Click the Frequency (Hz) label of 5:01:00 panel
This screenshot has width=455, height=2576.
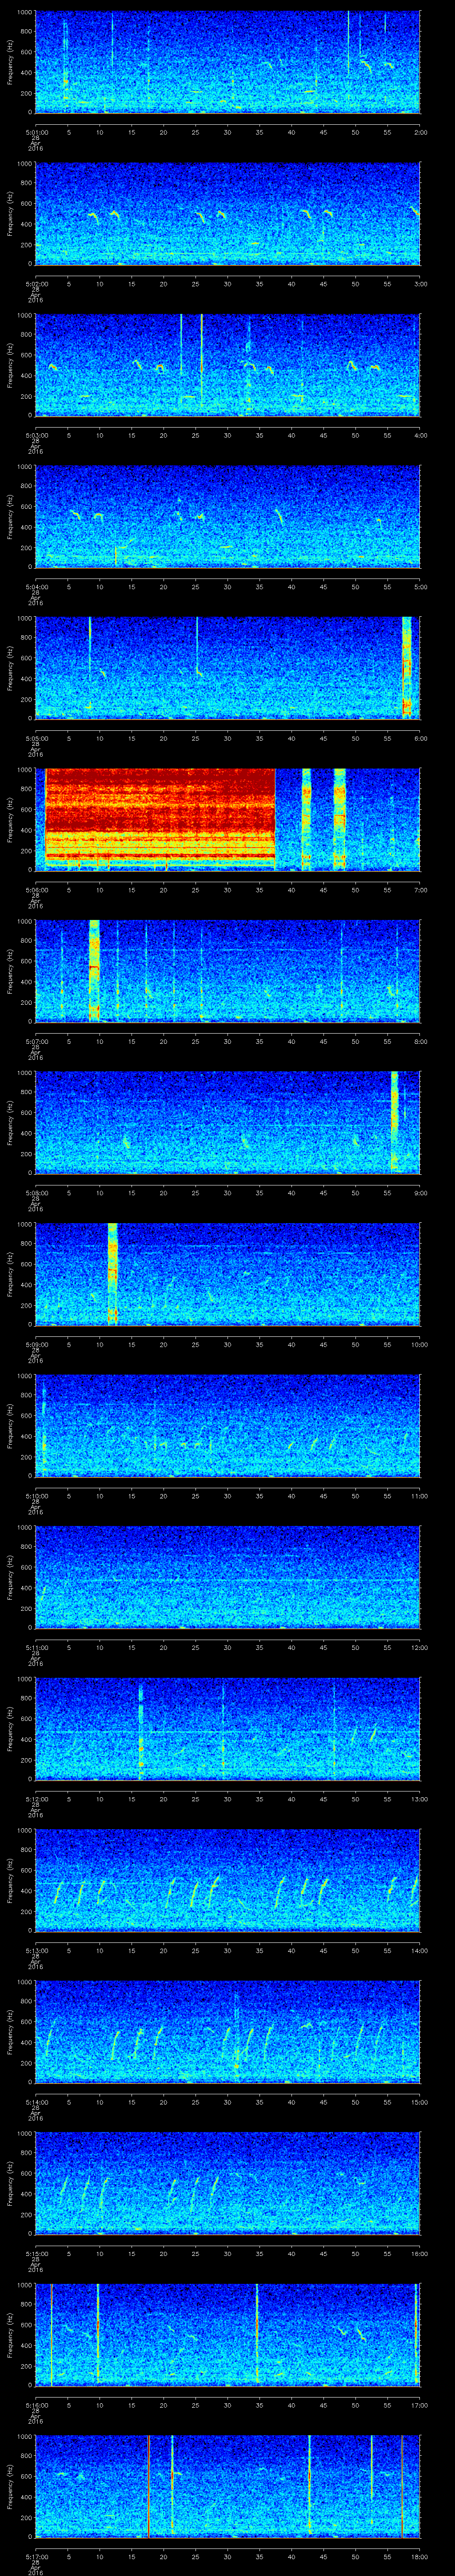[10, 62]
